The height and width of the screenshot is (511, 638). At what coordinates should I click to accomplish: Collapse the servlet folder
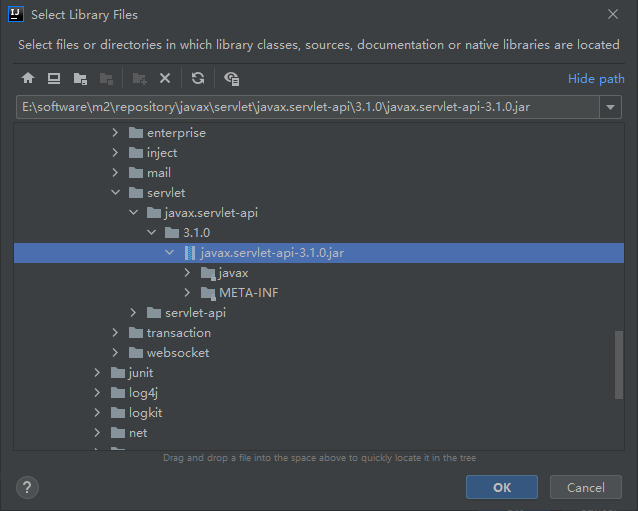point(116,193)
